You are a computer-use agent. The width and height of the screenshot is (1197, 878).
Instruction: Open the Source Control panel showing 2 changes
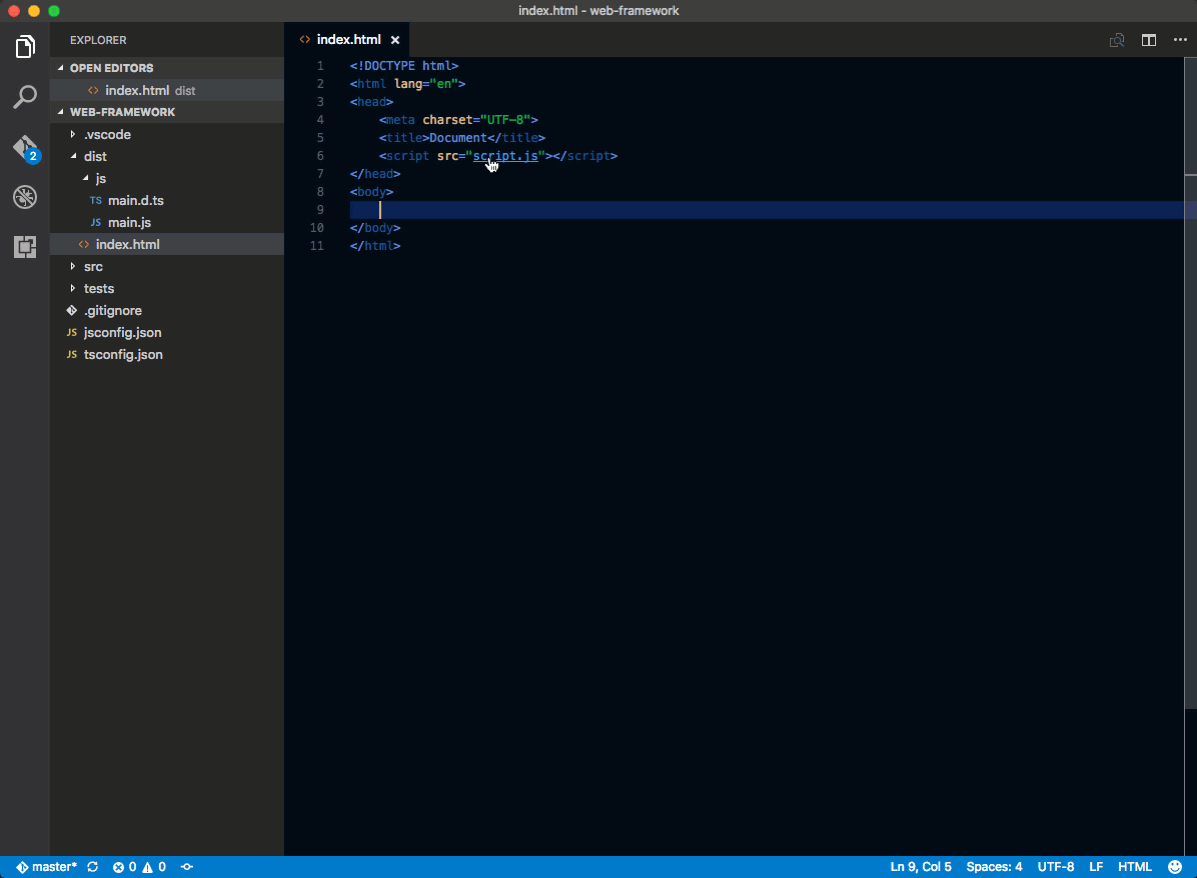click(x=24, y=147)
